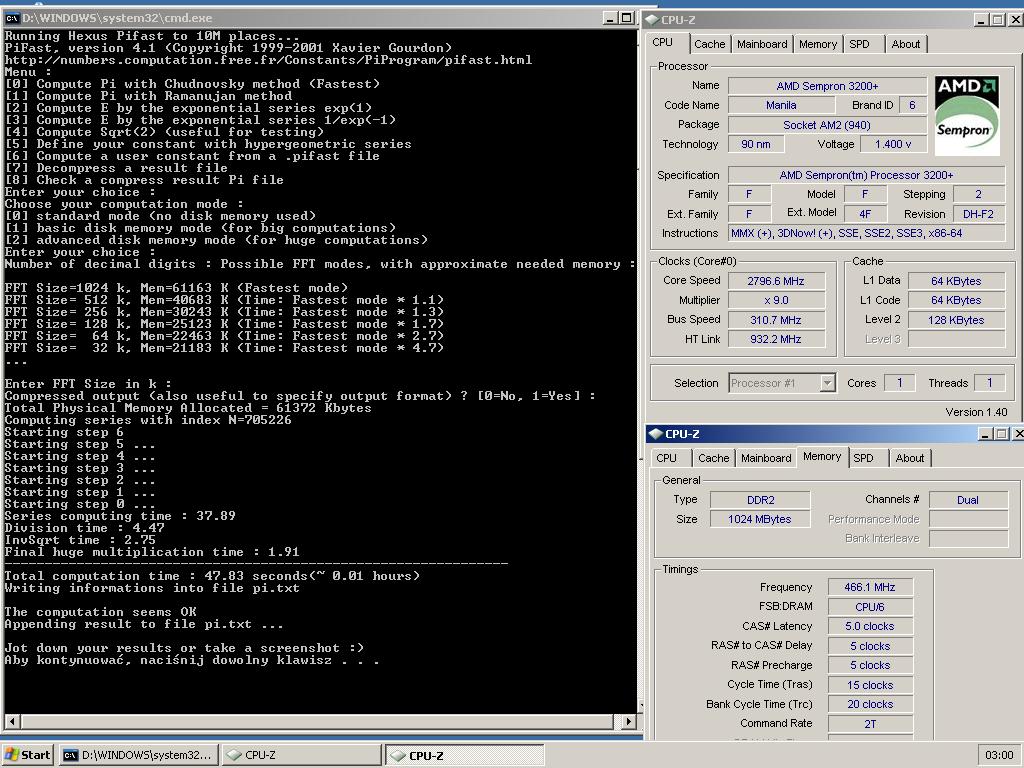Image resolution: width=1024 pixels, height=768 pixels.
Task: Open About tab in top CPU-Z
Action: point(906,44)
